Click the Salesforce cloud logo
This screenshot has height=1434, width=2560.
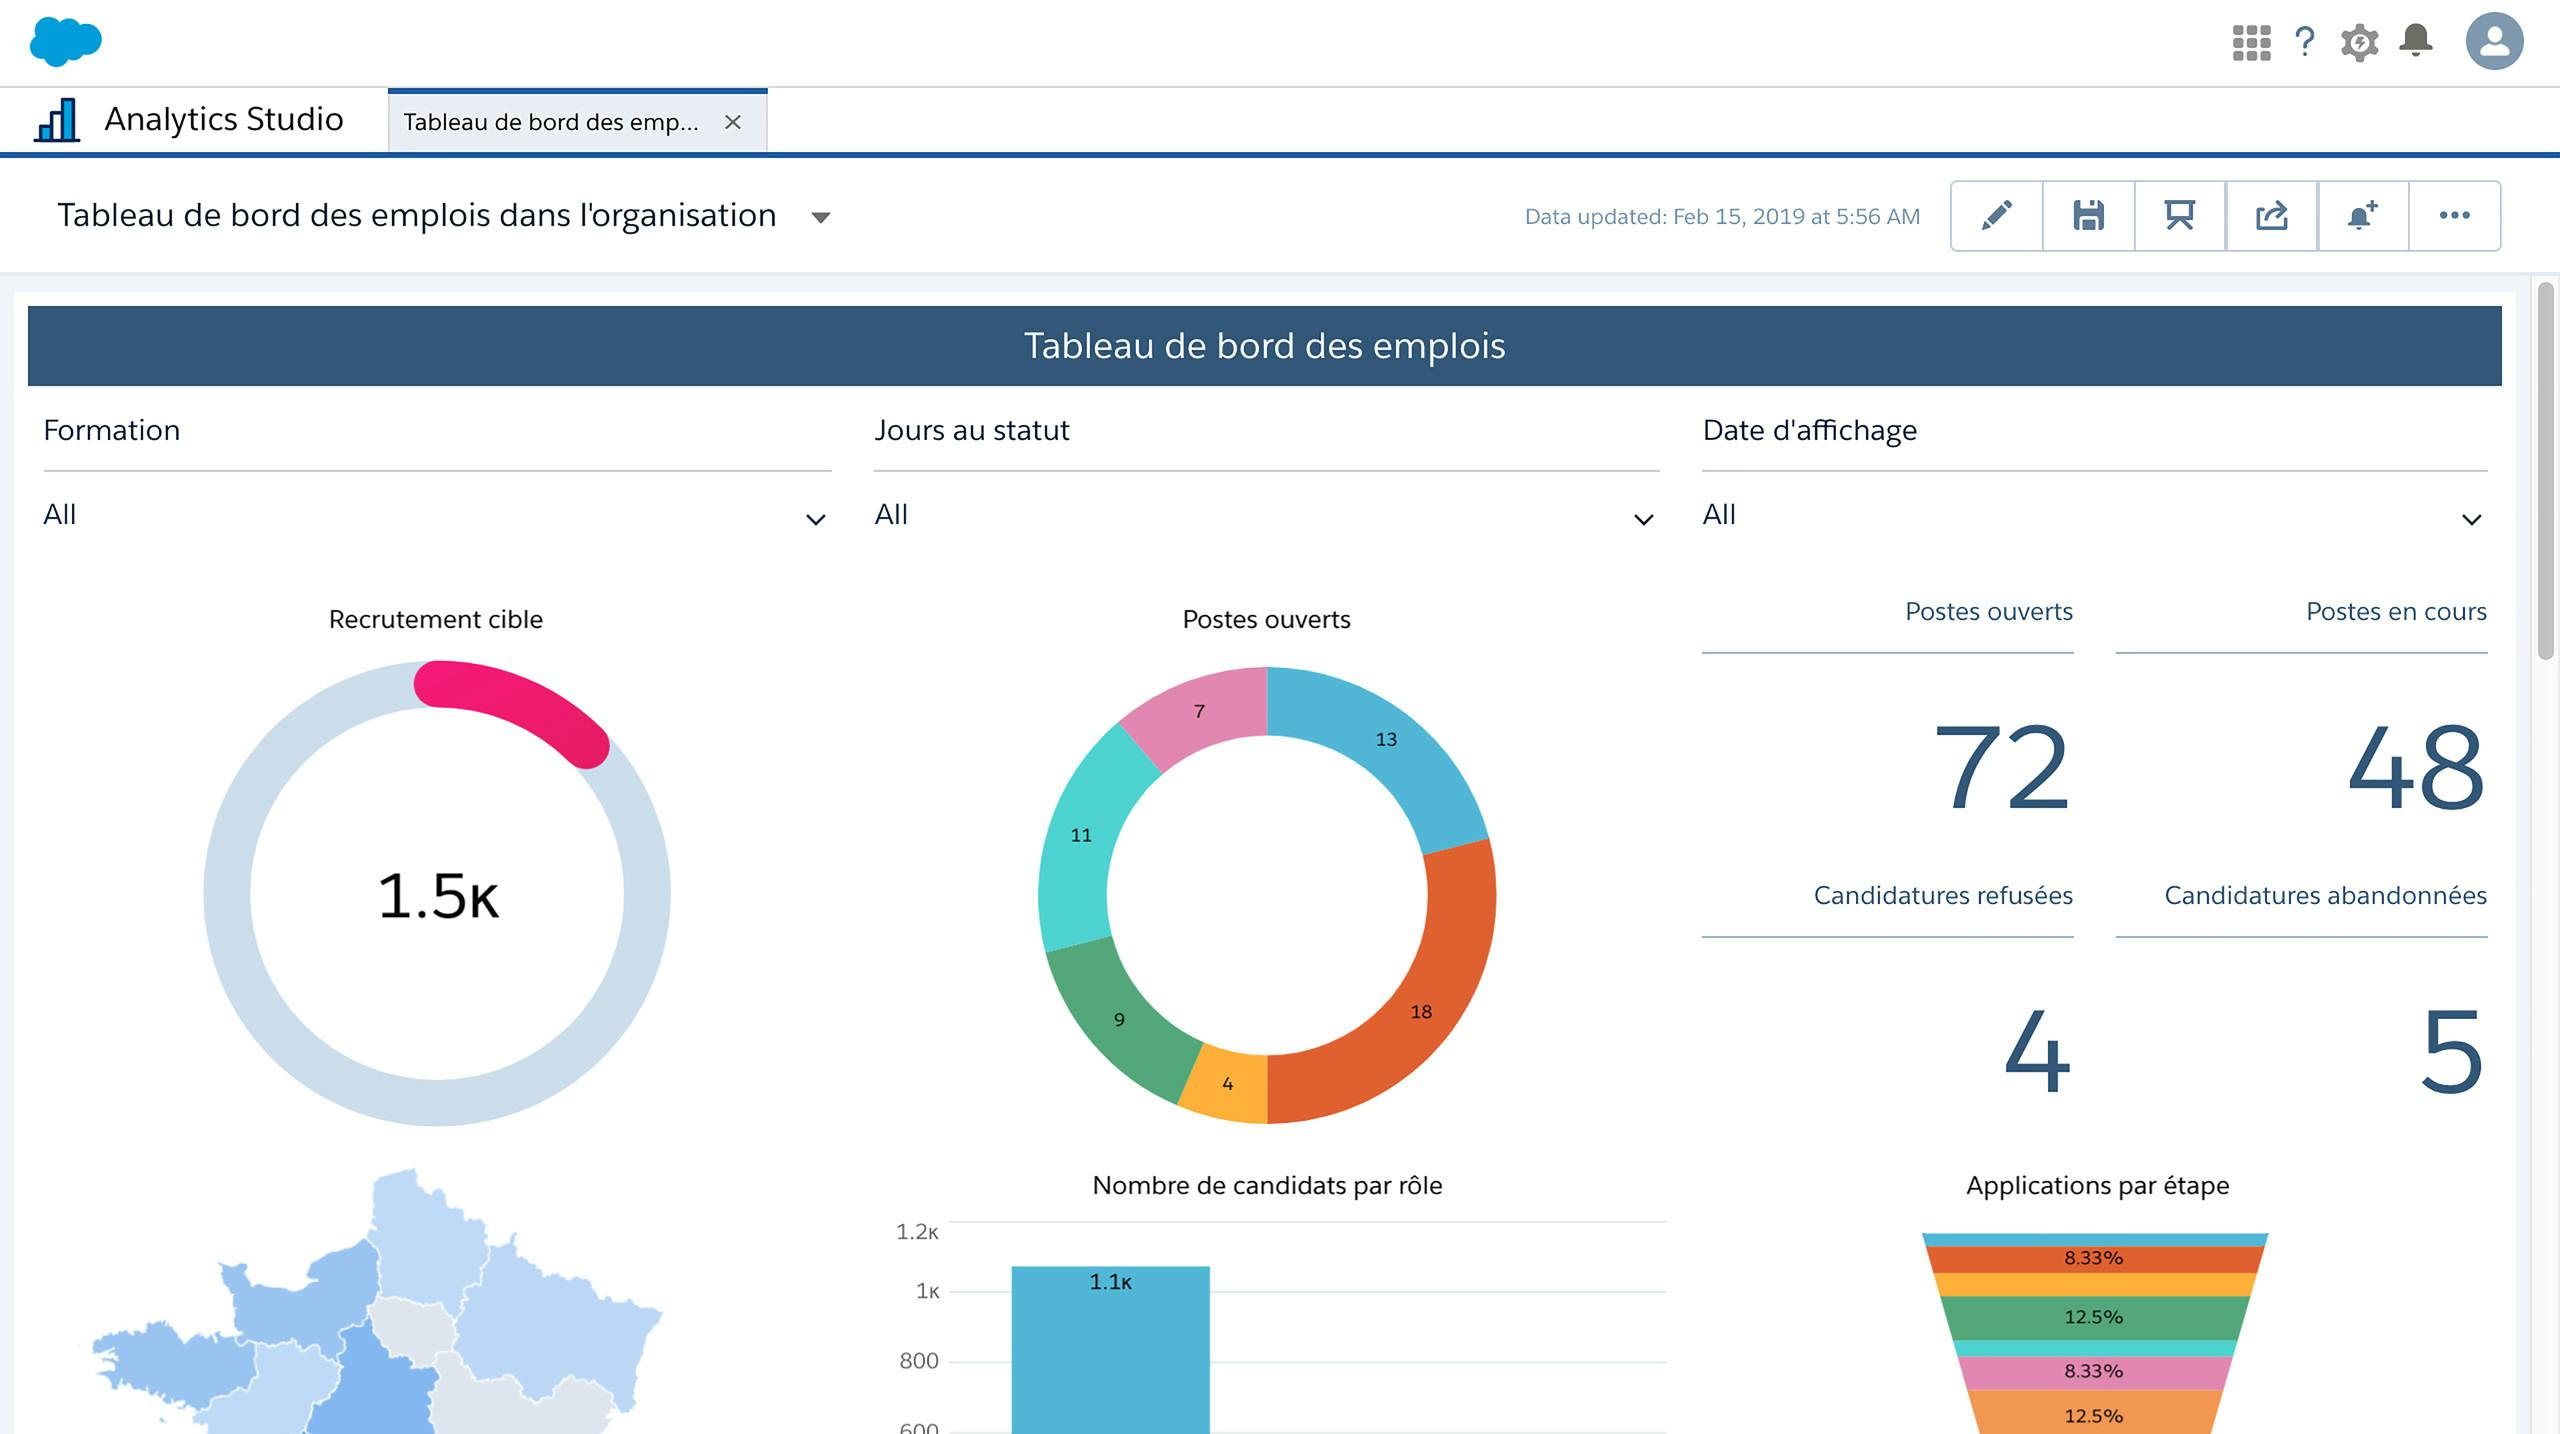pos(65,42)
